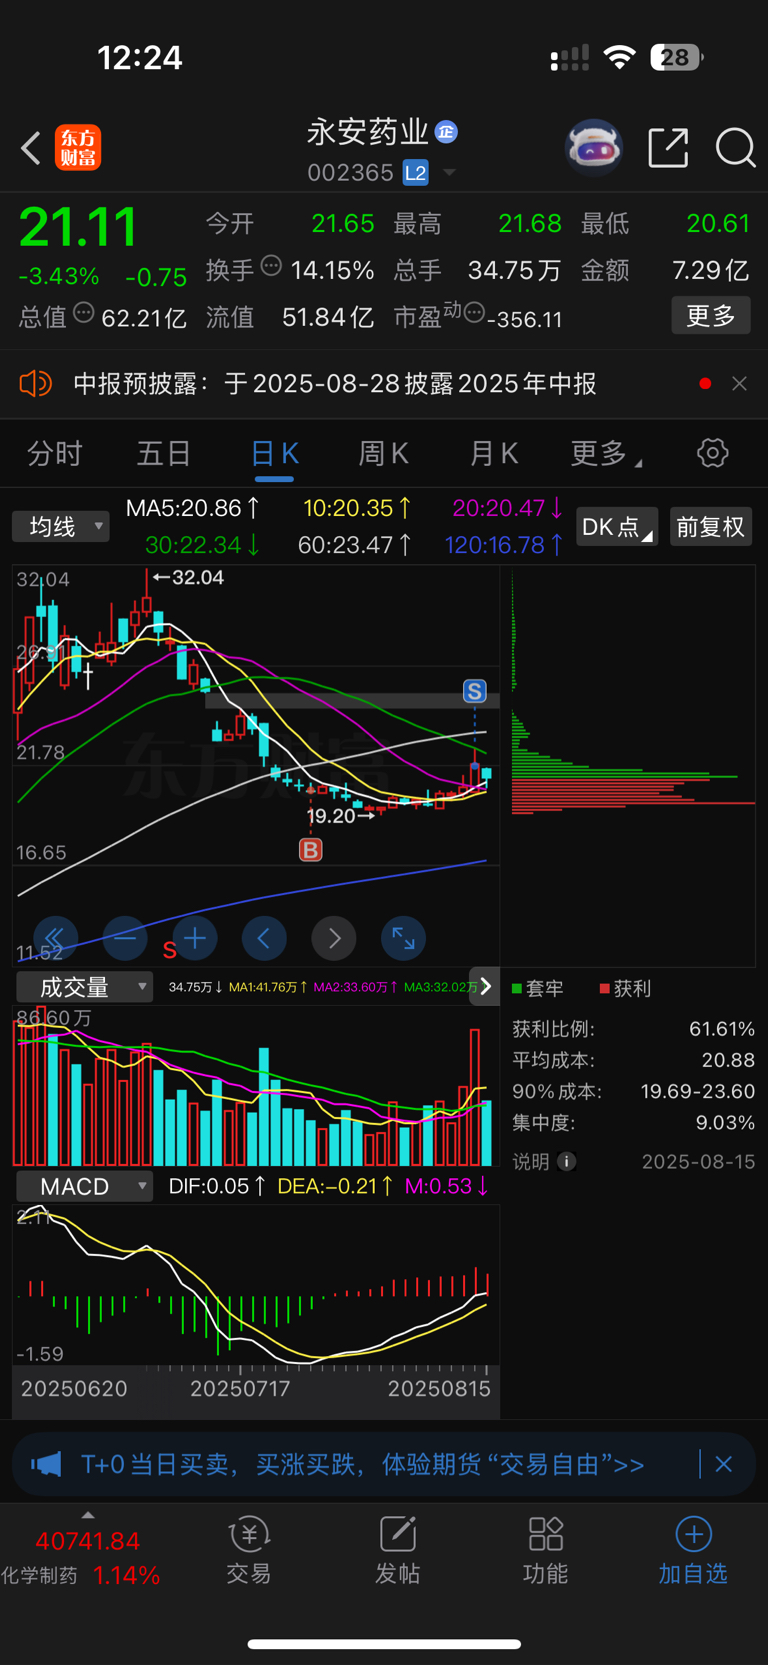Open the search magnifier icon
The width and height of the screenshot is (769, 1665).
(x=735, y=148)
